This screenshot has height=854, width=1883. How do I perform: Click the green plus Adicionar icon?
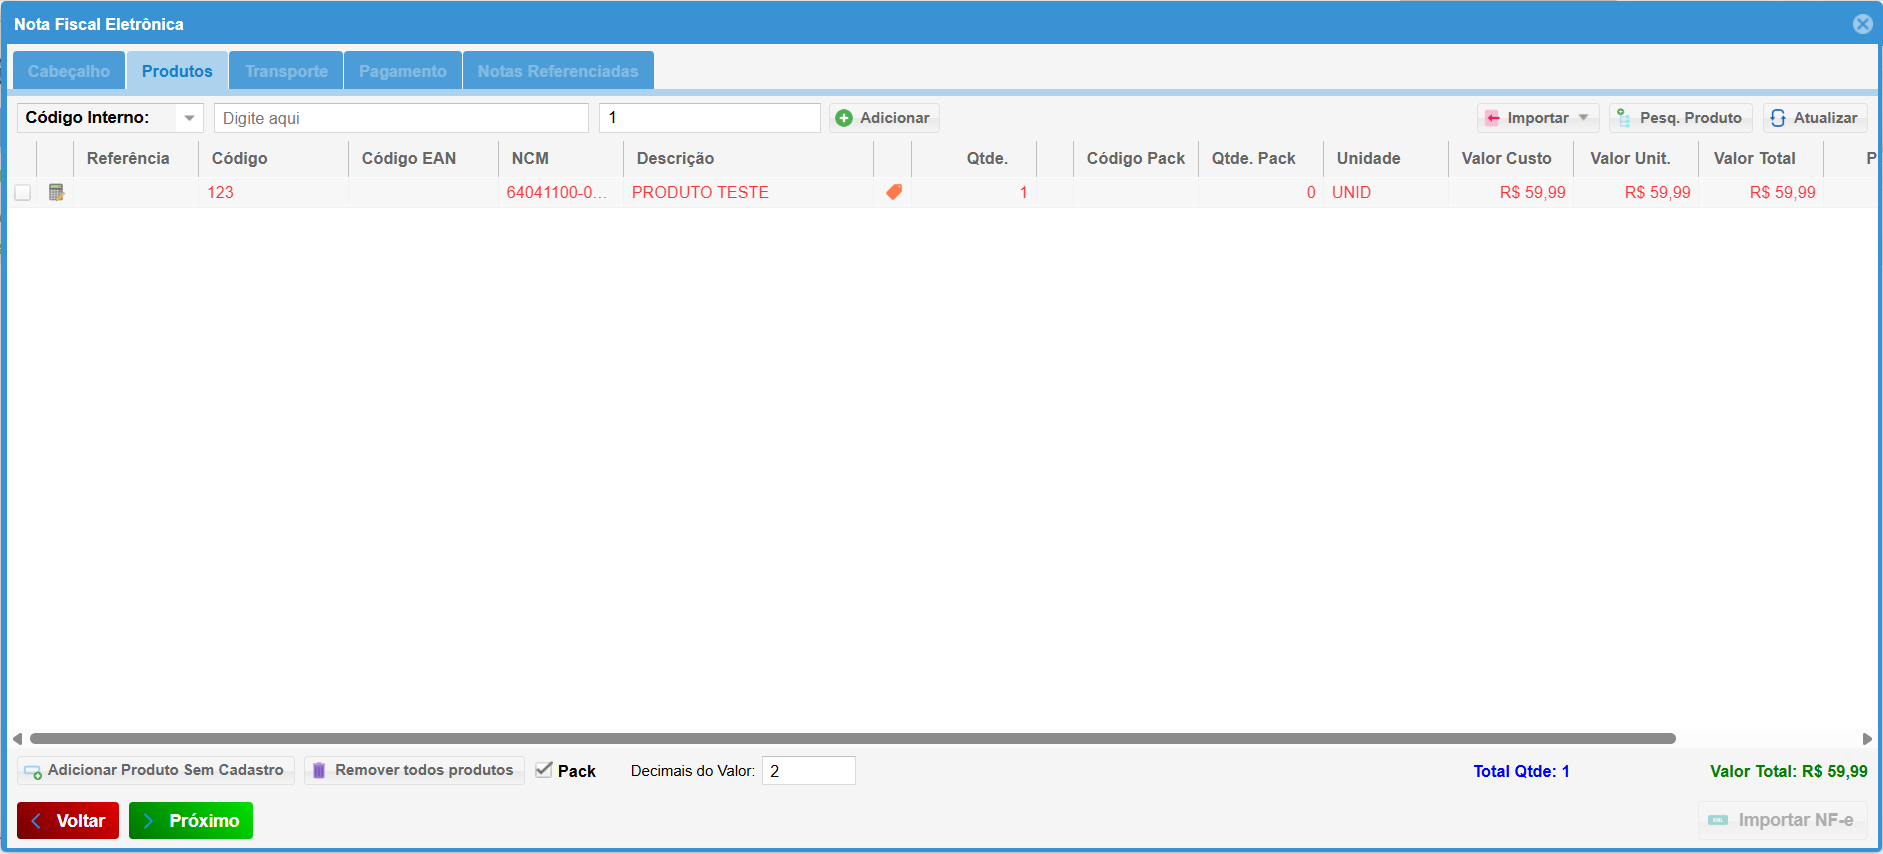pos(844,118)
